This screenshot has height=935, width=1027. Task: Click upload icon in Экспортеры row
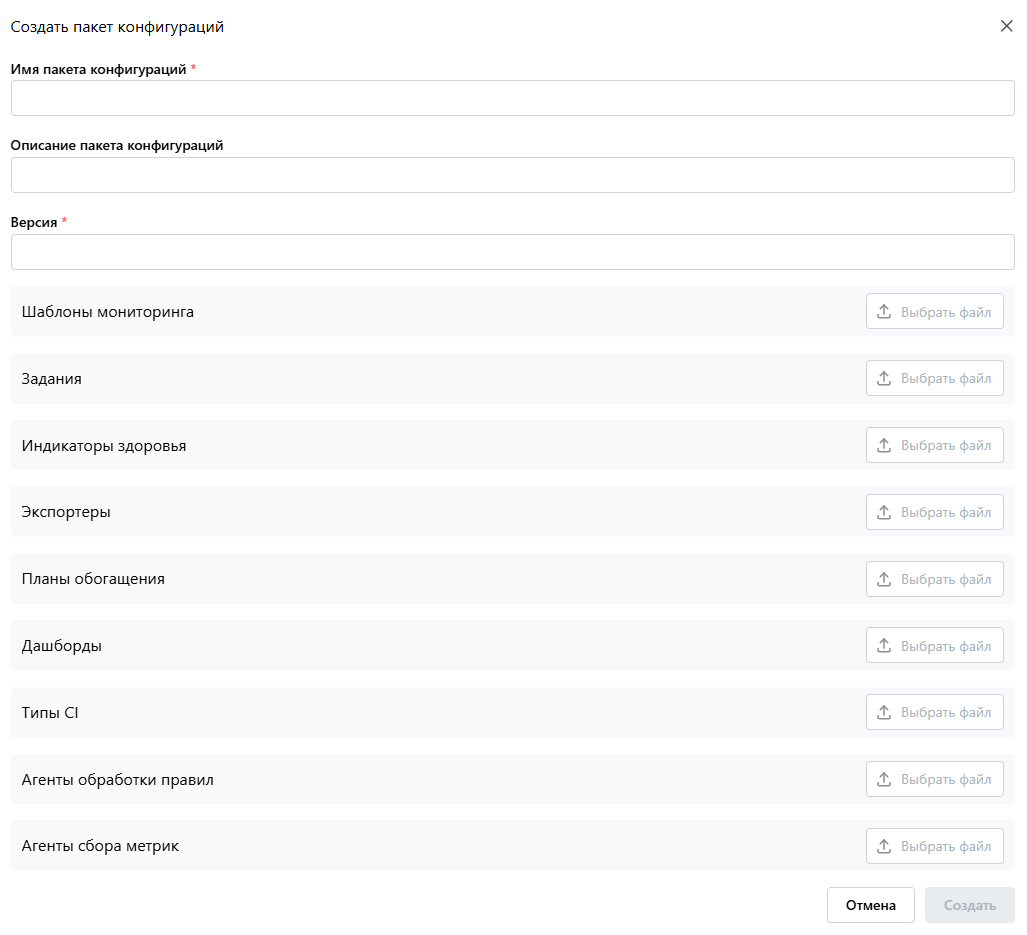(884, 512)
